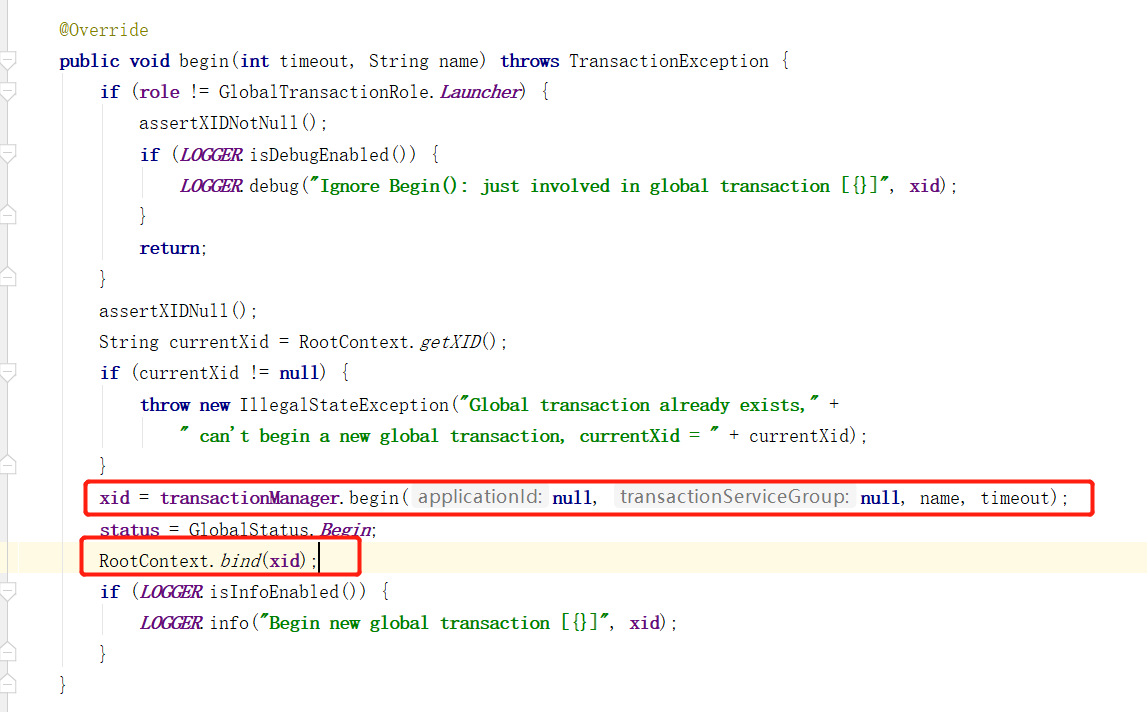This screenshot has height=712, width=1147.
Task: Click "currentXid" in the String declaration line
Action: pyautogui.click(x=219, y=342)
